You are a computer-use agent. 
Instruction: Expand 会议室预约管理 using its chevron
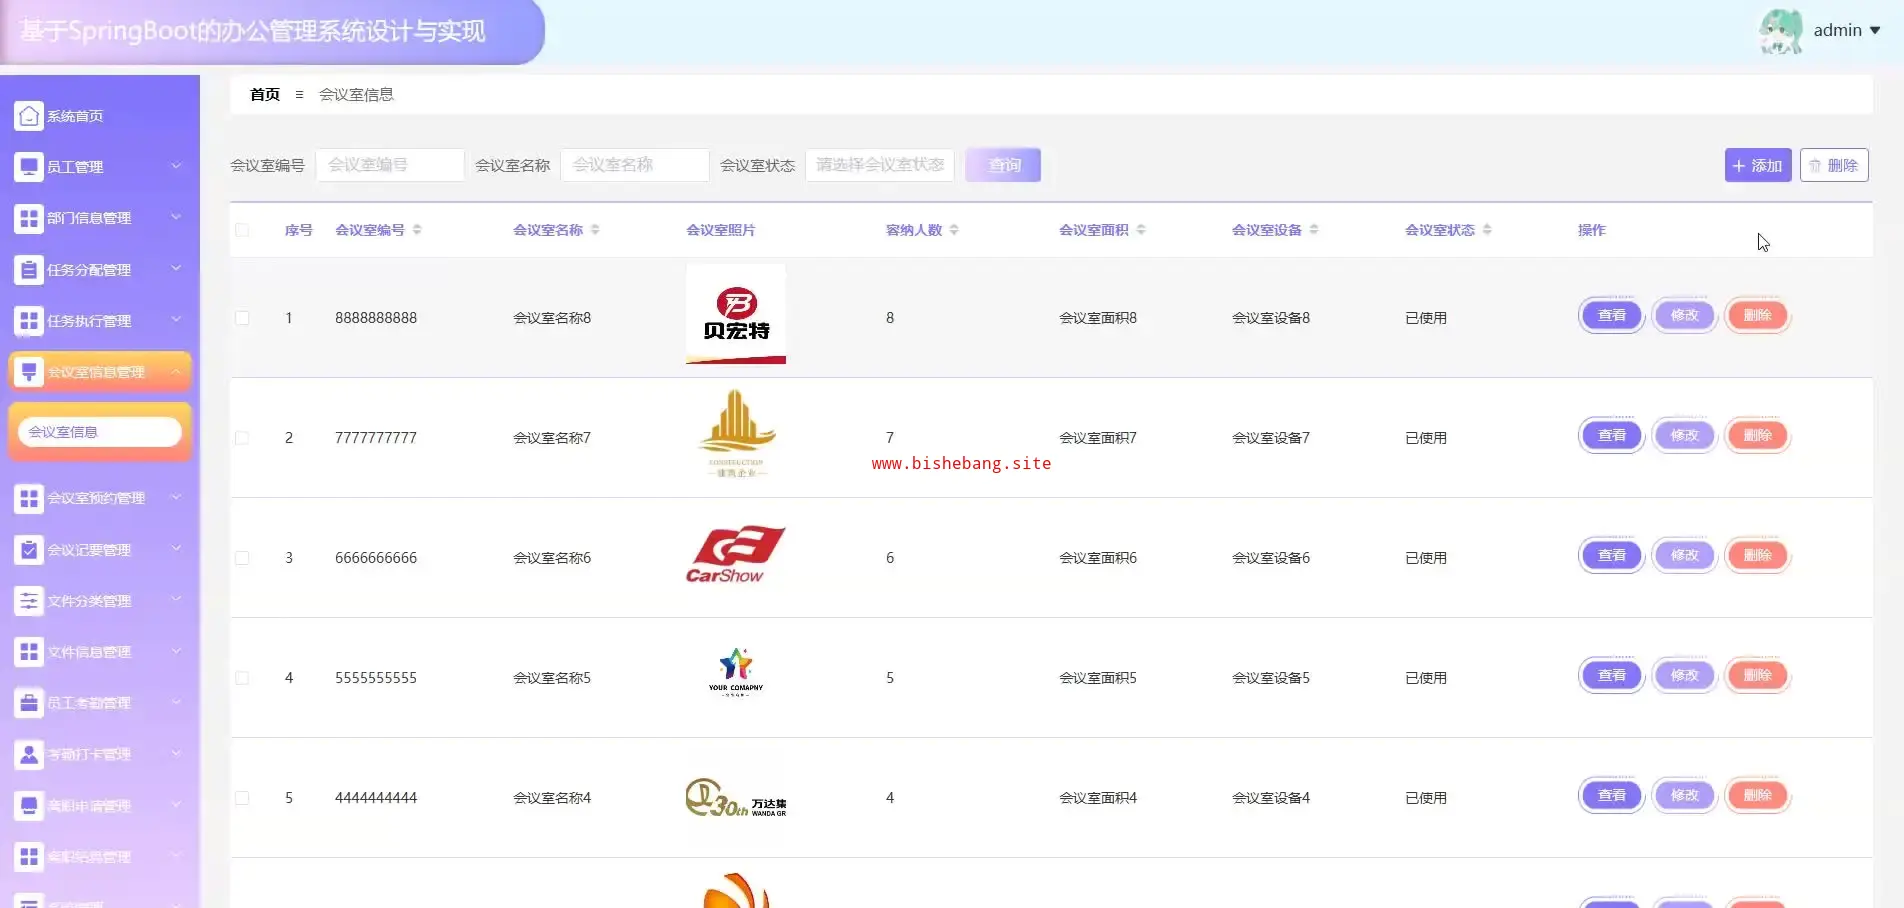pyautogui.click(x=176, y=497)
